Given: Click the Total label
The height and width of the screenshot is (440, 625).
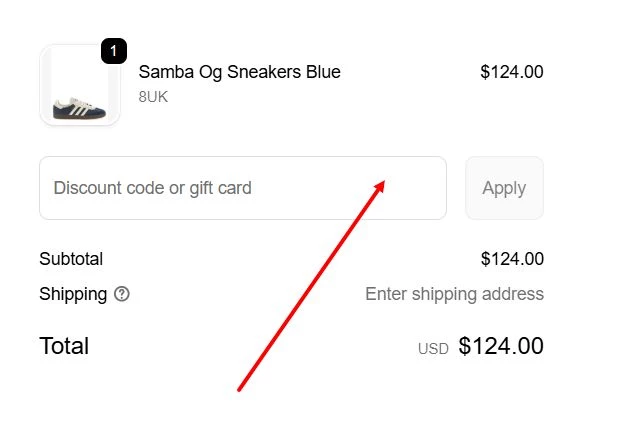Looking at the screenshot, I should coord(64,346).
